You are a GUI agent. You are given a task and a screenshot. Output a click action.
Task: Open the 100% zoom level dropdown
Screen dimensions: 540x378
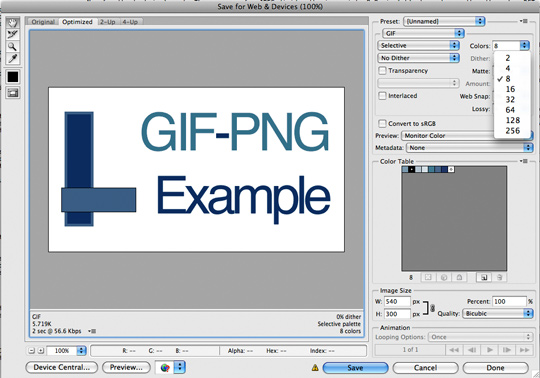pos(66,350)
